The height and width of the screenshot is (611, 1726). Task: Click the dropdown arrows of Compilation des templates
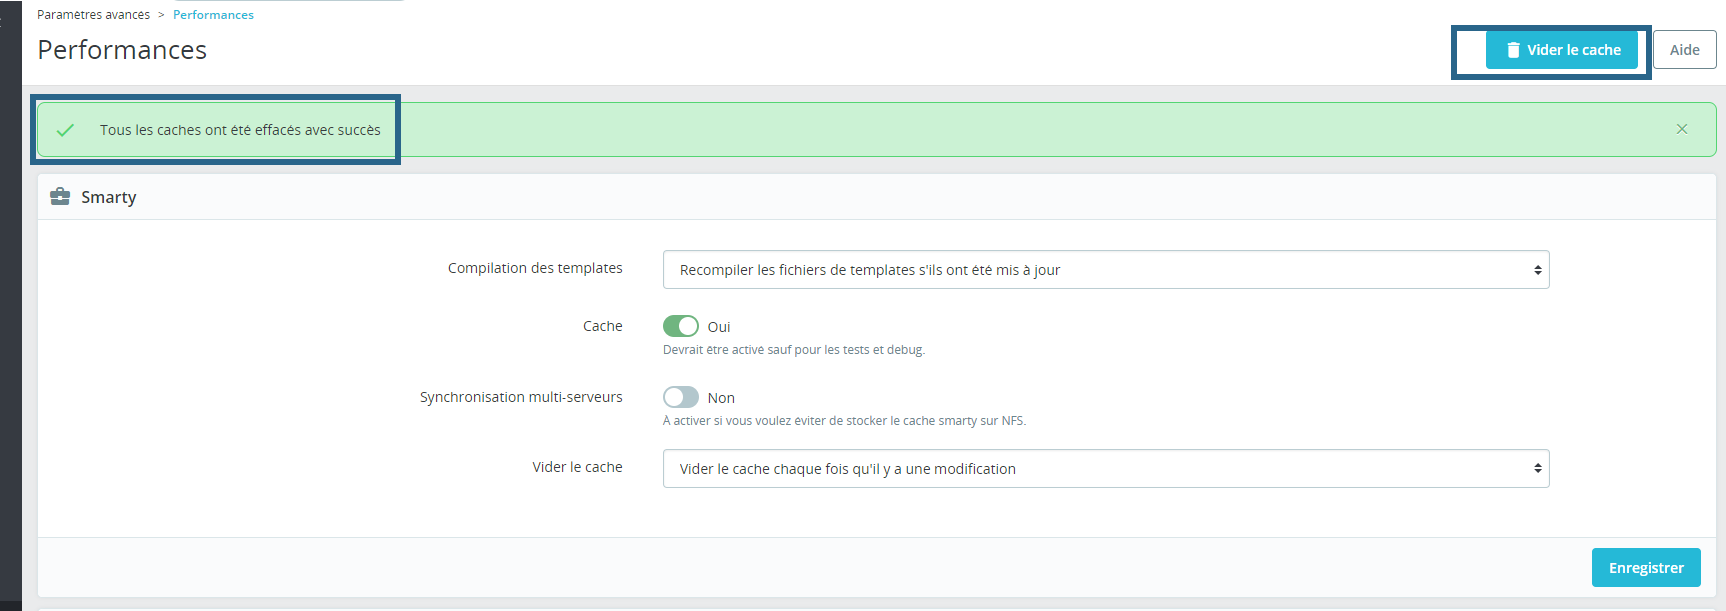[x=1537, y=269]
